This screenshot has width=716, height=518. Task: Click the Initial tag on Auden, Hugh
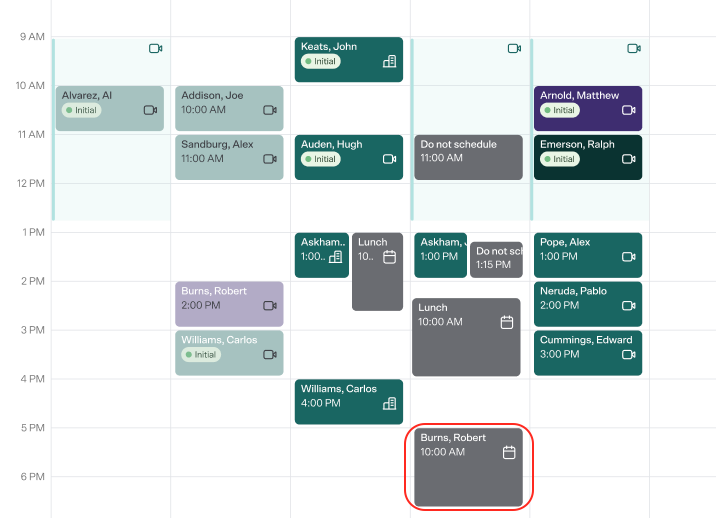click(321, 159)
